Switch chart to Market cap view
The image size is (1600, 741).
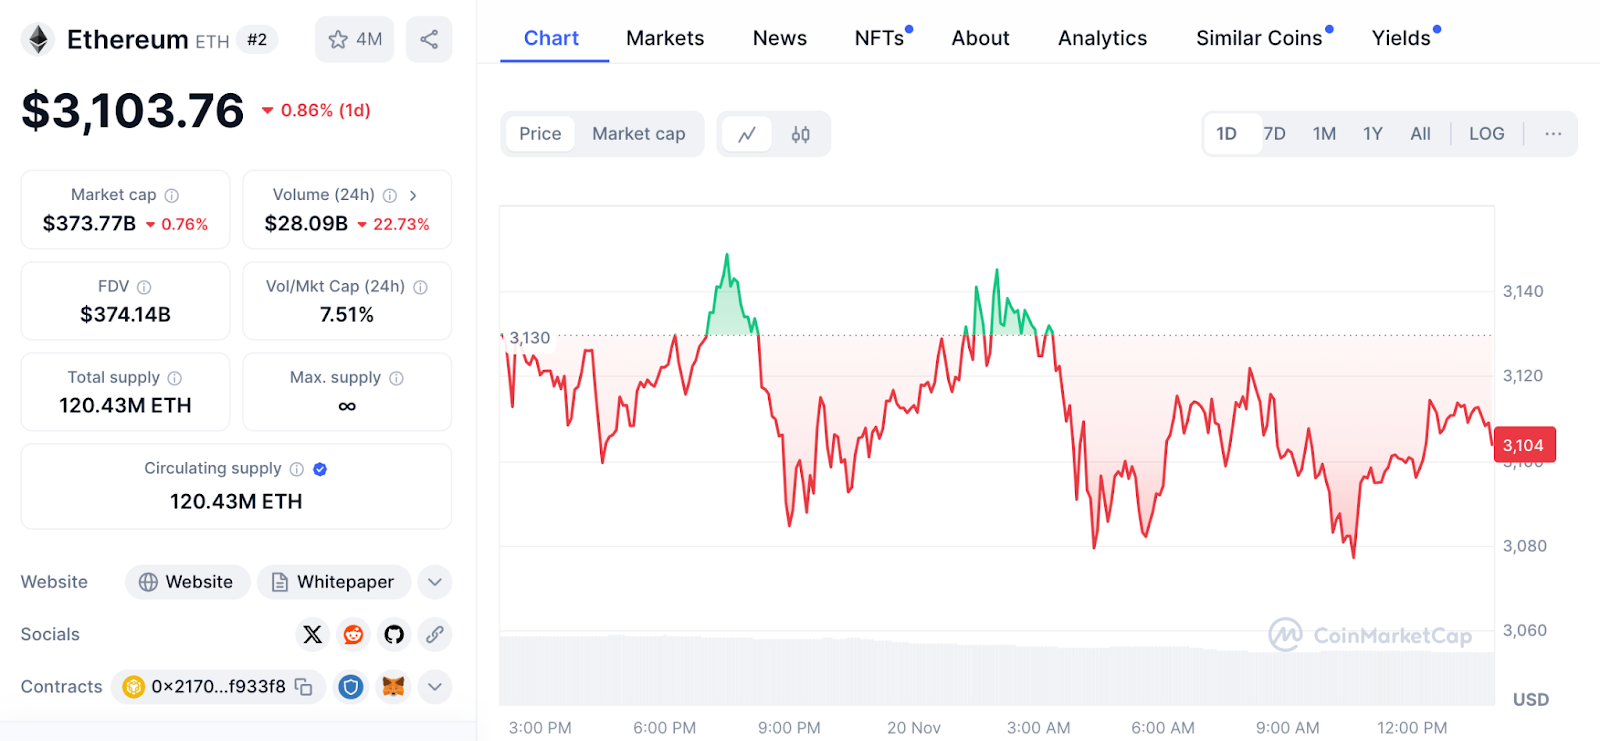click(638, 134)
